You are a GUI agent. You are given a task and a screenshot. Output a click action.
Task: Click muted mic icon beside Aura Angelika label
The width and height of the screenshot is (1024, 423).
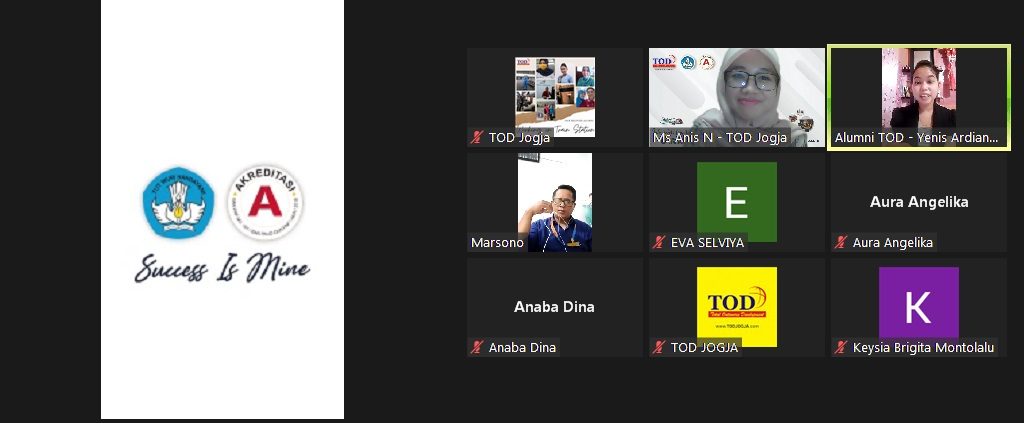click(x=840, y=242)
